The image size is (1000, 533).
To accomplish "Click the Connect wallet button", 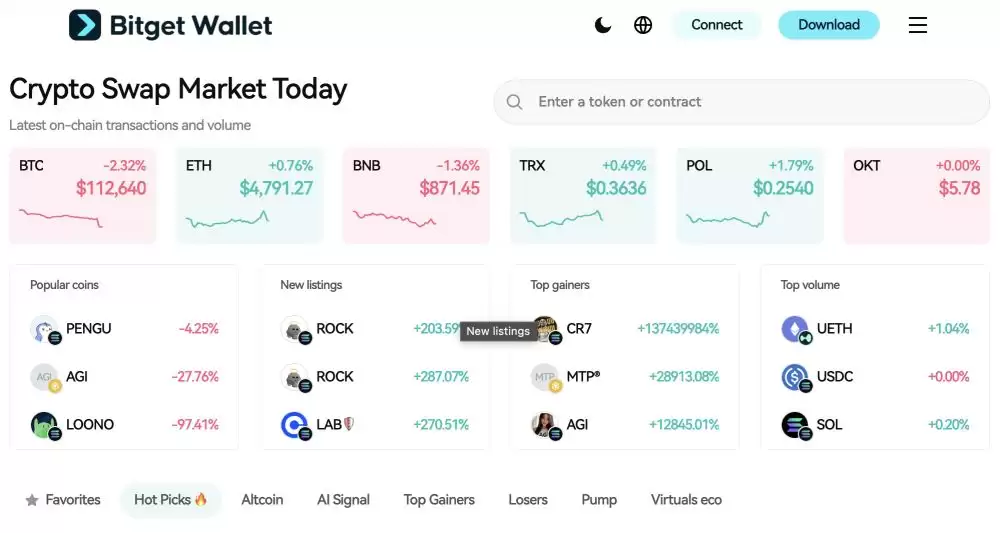I will pyautogui.click(x=717, y=25).
